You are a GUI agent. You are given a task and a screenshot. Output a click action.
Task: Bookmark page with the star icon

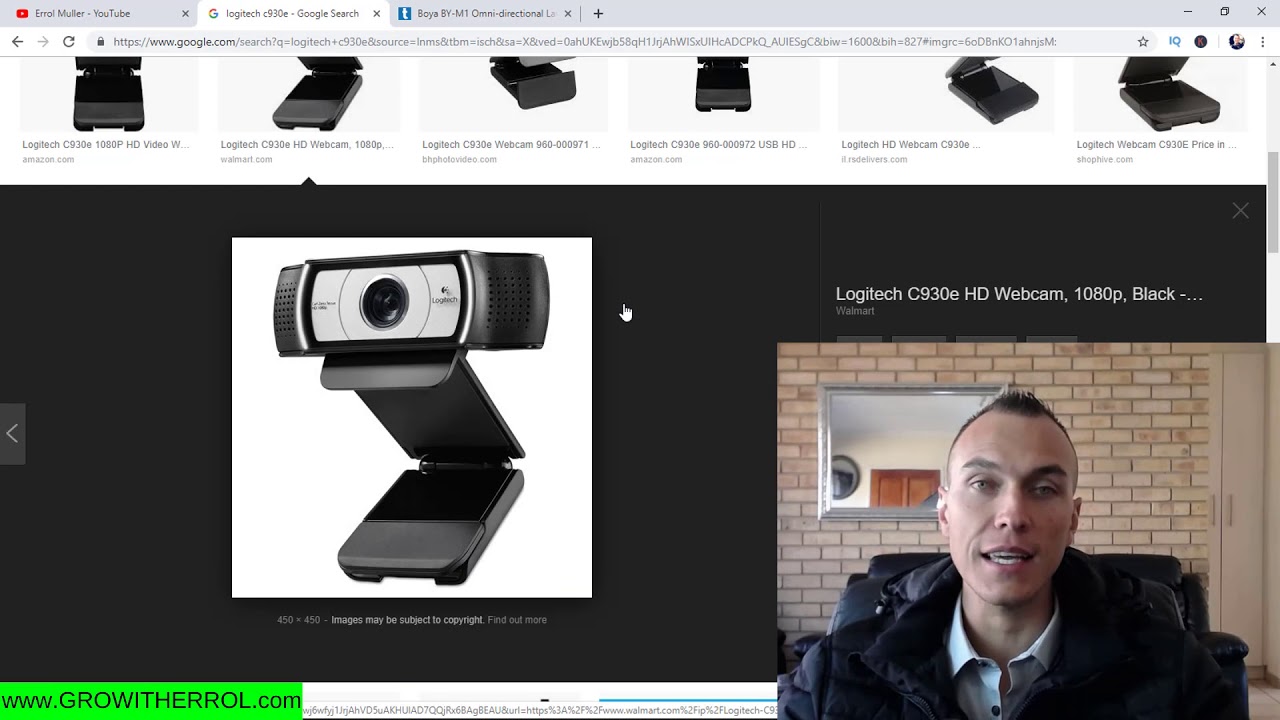click(x=1143, y=42)
